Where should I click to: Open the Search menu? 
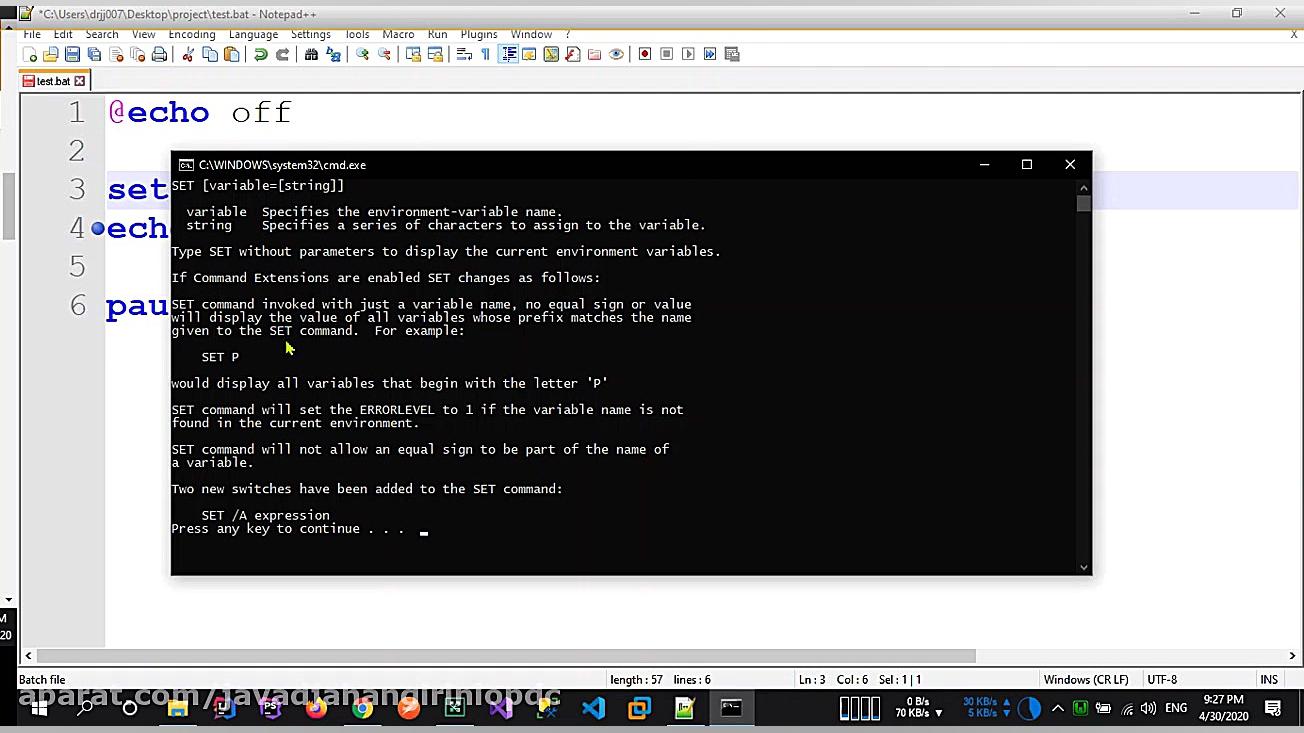(102, 34)
